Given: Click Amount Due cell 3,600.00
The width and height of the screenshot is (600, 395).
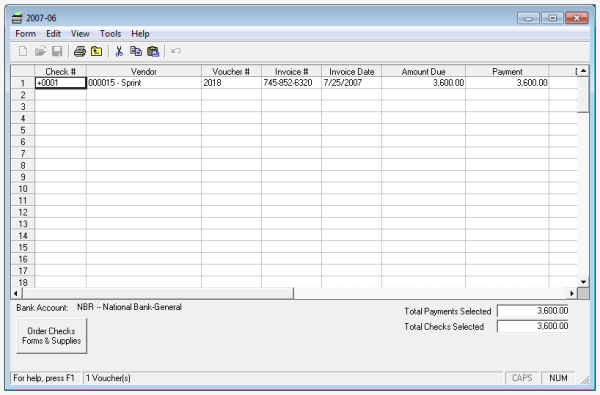Looking at the screenshot, I should click(x=423, y=83).
